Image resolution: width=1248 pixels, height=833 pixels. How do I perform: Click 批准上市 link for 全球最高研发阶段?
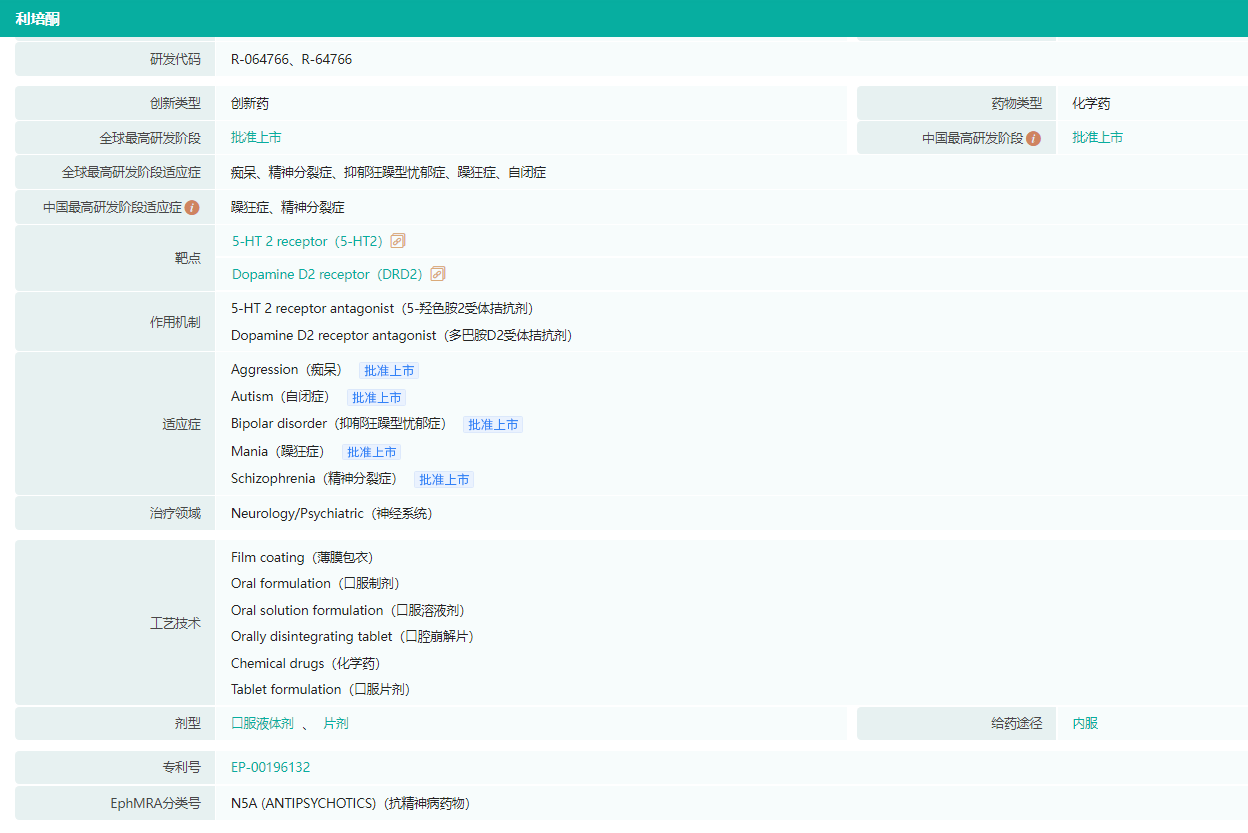256,138
